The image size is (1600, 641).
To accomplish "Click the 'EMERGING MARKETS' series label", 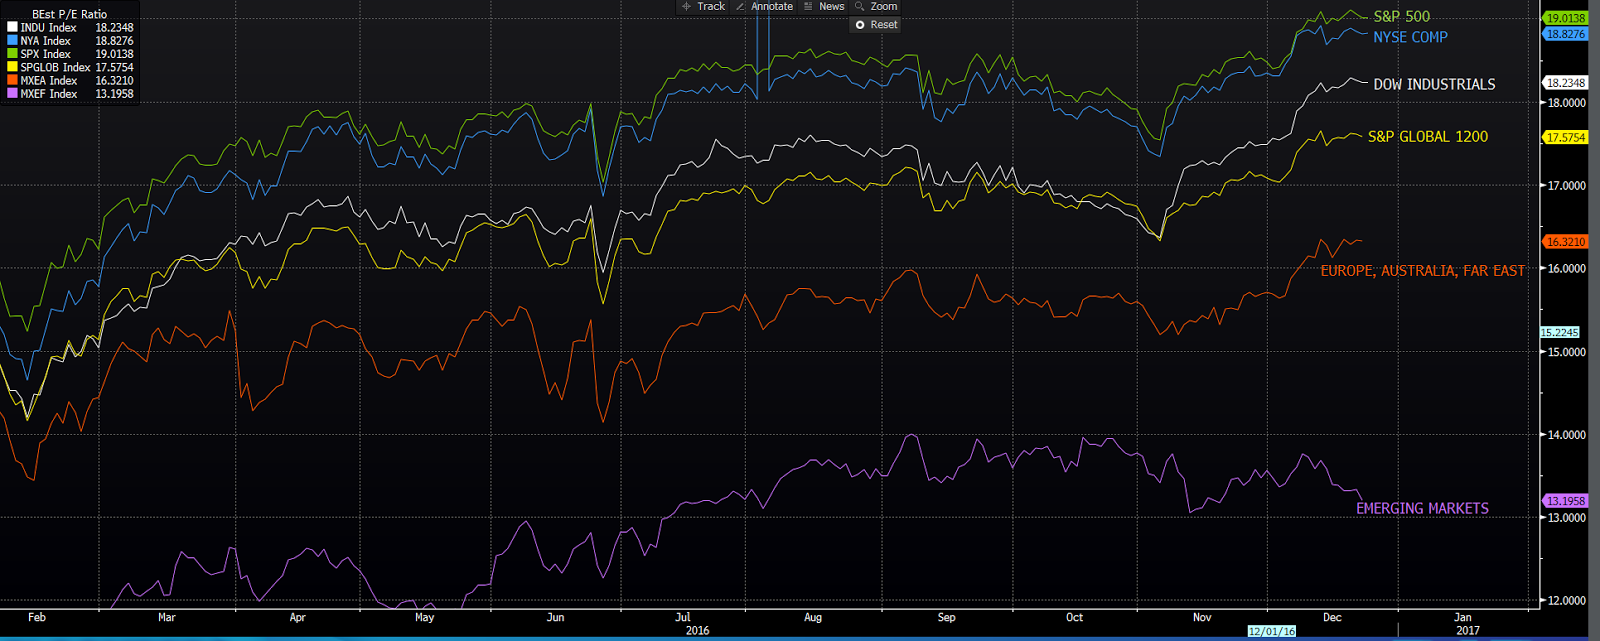I will pyautogui.click(x=1422, y=509).
